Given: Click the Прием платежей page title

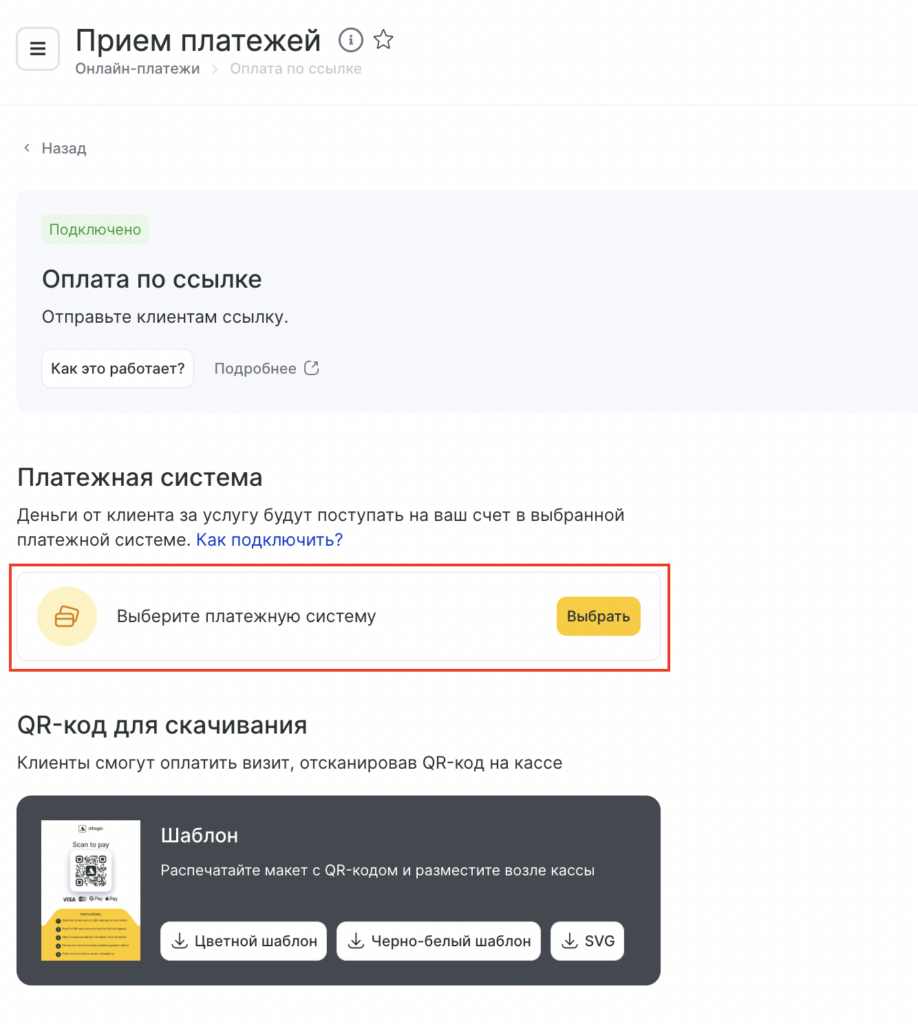Looking at the screenshot, I should (198, 40).
